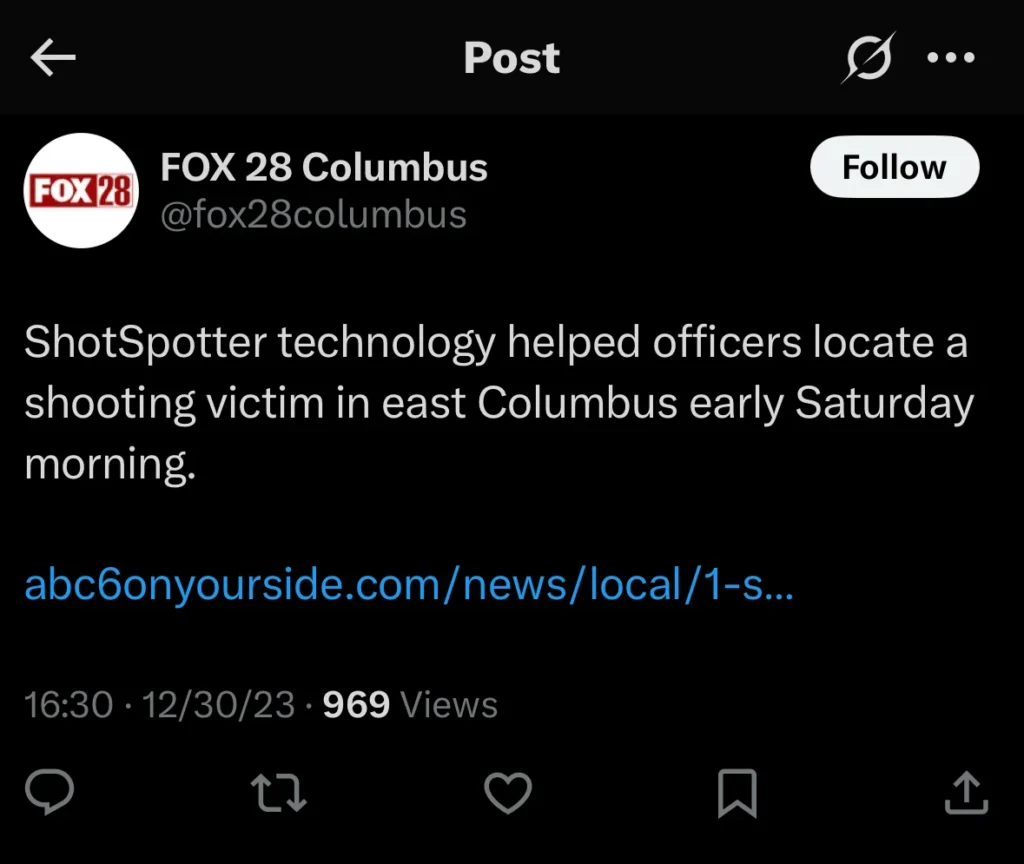Follow FOX 28 Columbus

tap(893, 167)
